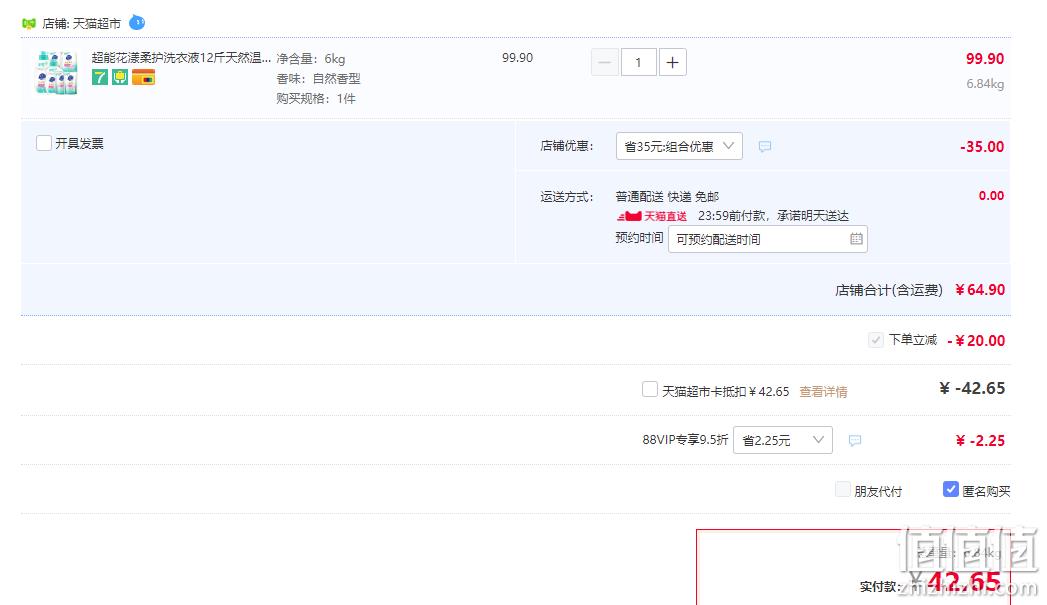Click the -35.00 store discount amount
The width and height of the screenshot is (1047, 605).
click(x=982, y=147)
